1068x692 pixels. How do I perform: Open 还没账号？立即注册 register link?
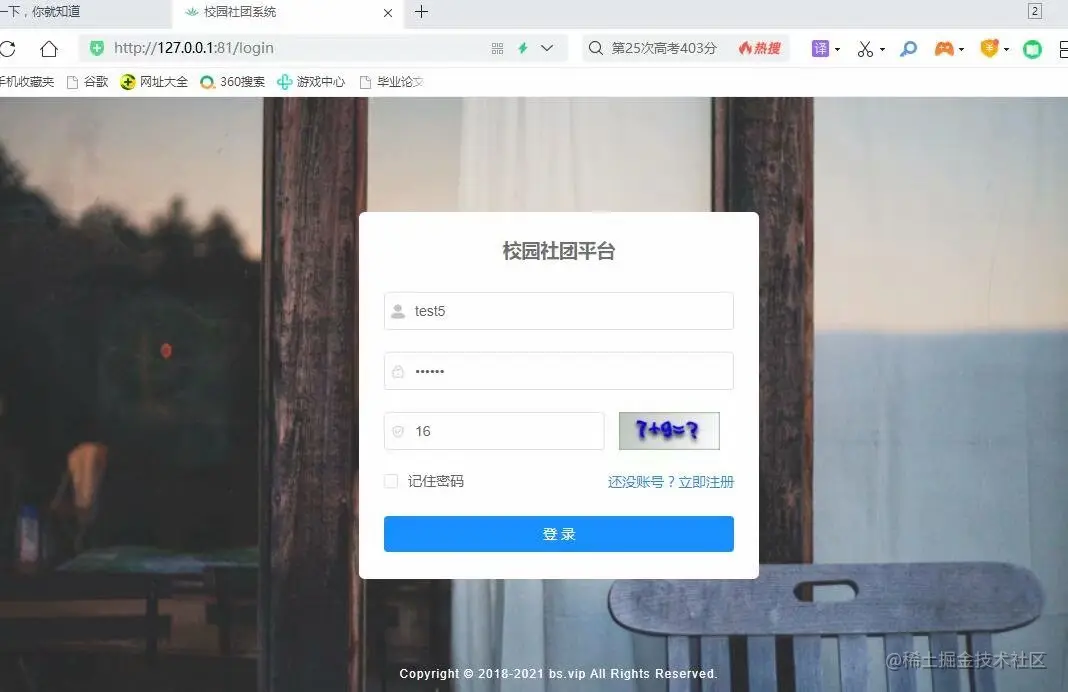[x=671, y=482]
